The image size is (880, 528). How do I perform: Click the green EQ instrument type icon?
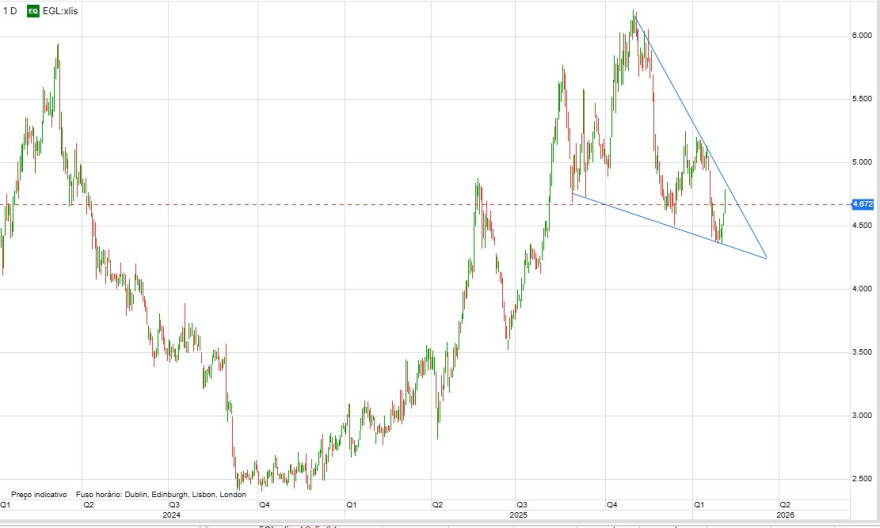tap(33, 11)
